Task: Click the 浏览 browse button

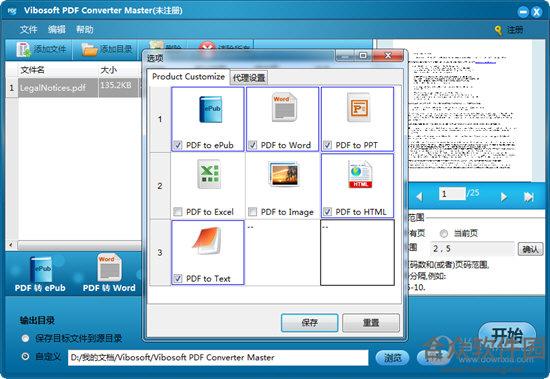Action: click(393, 358)
